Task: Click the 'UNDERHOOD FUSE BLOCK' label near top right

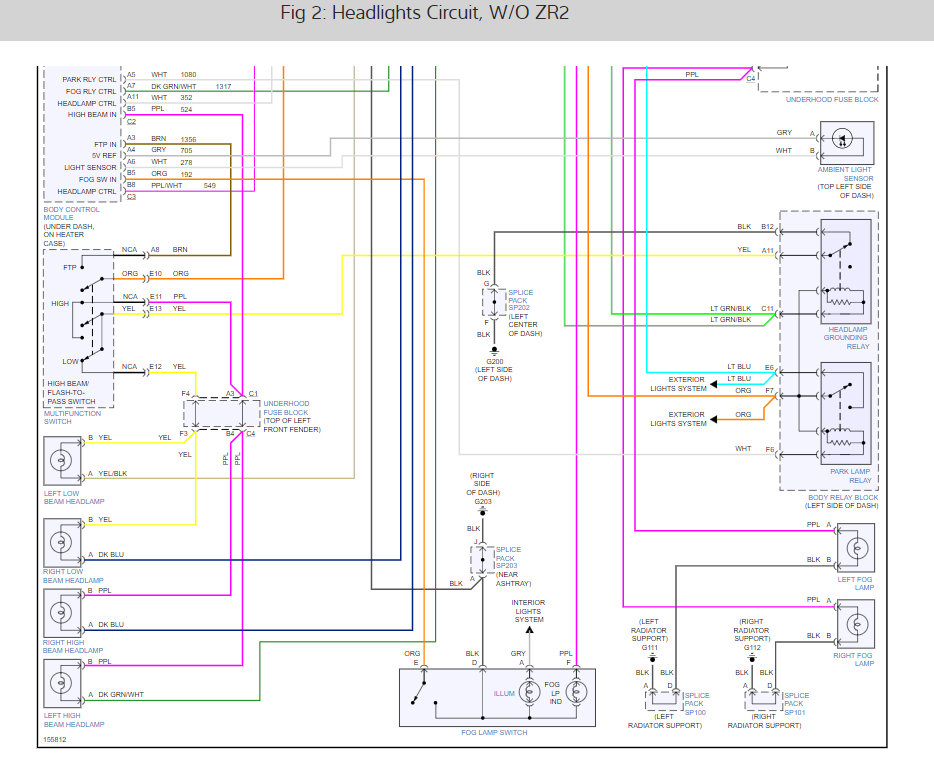Action: coord(832,99)
